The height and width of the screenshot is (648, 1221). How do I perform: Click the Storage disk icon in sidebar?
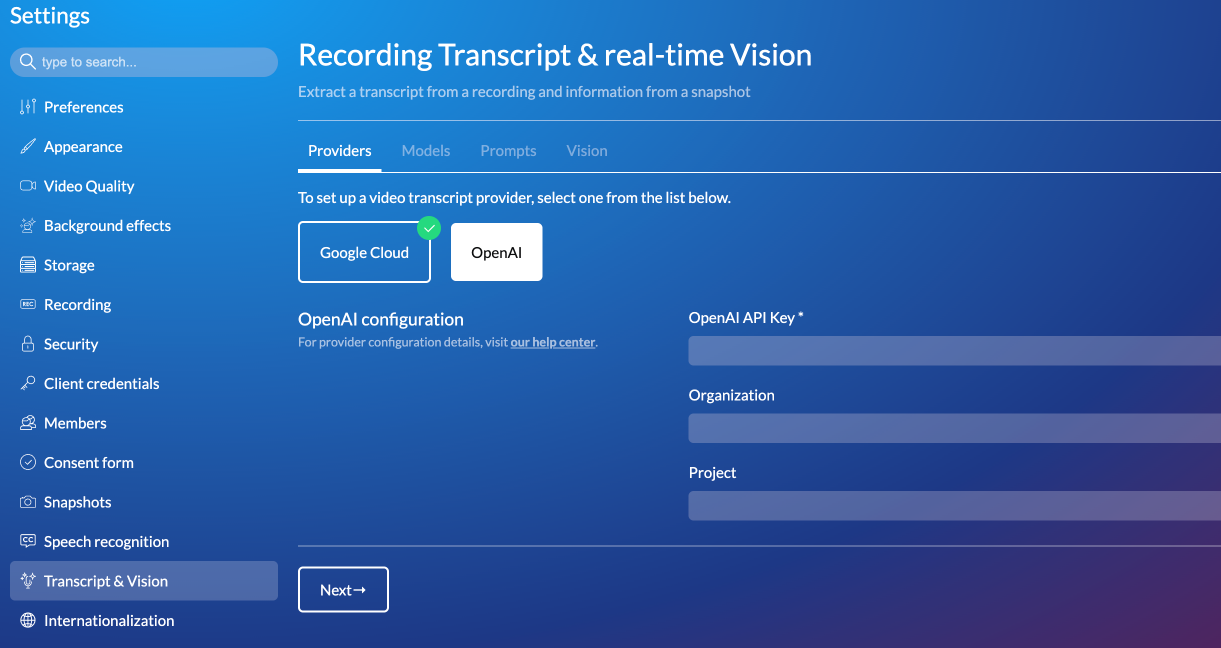[x=28, y=266]
